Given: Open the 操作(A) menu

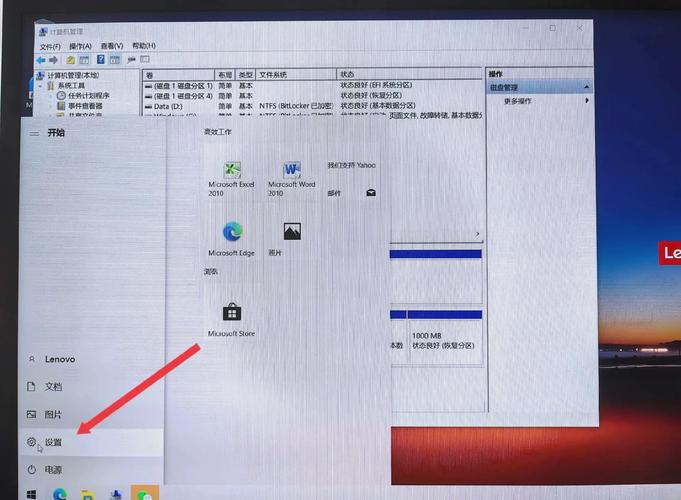Looking at the screenshot, I should pyautogui.click(x=80, y=46).
